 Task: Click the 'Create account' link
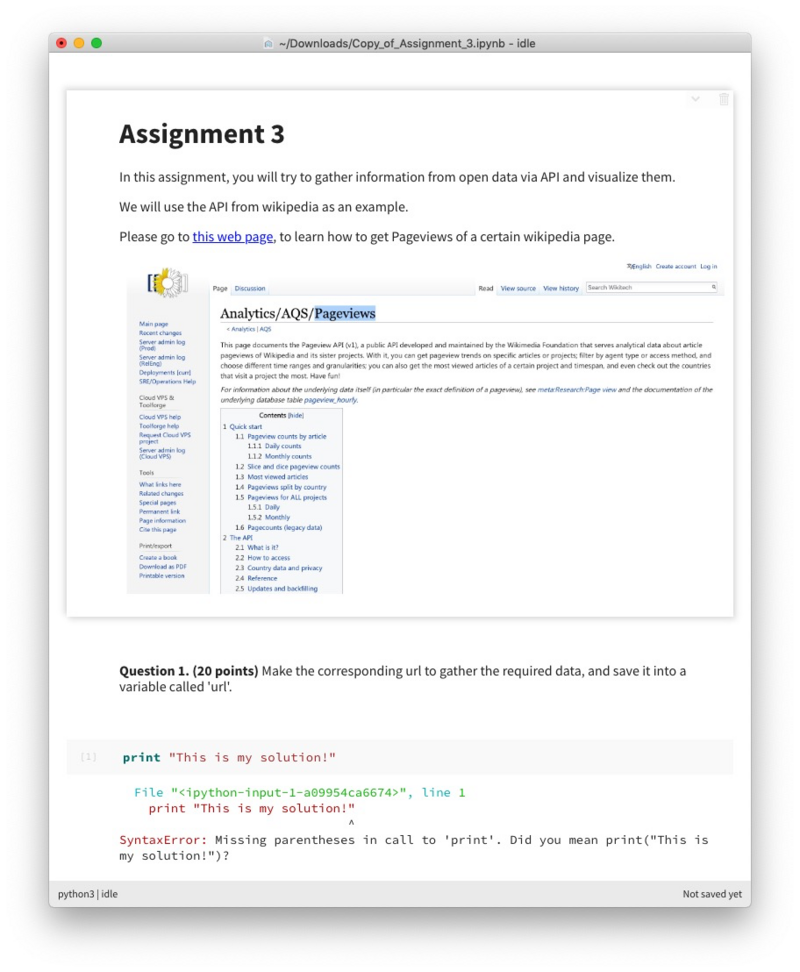pos(676,267)
